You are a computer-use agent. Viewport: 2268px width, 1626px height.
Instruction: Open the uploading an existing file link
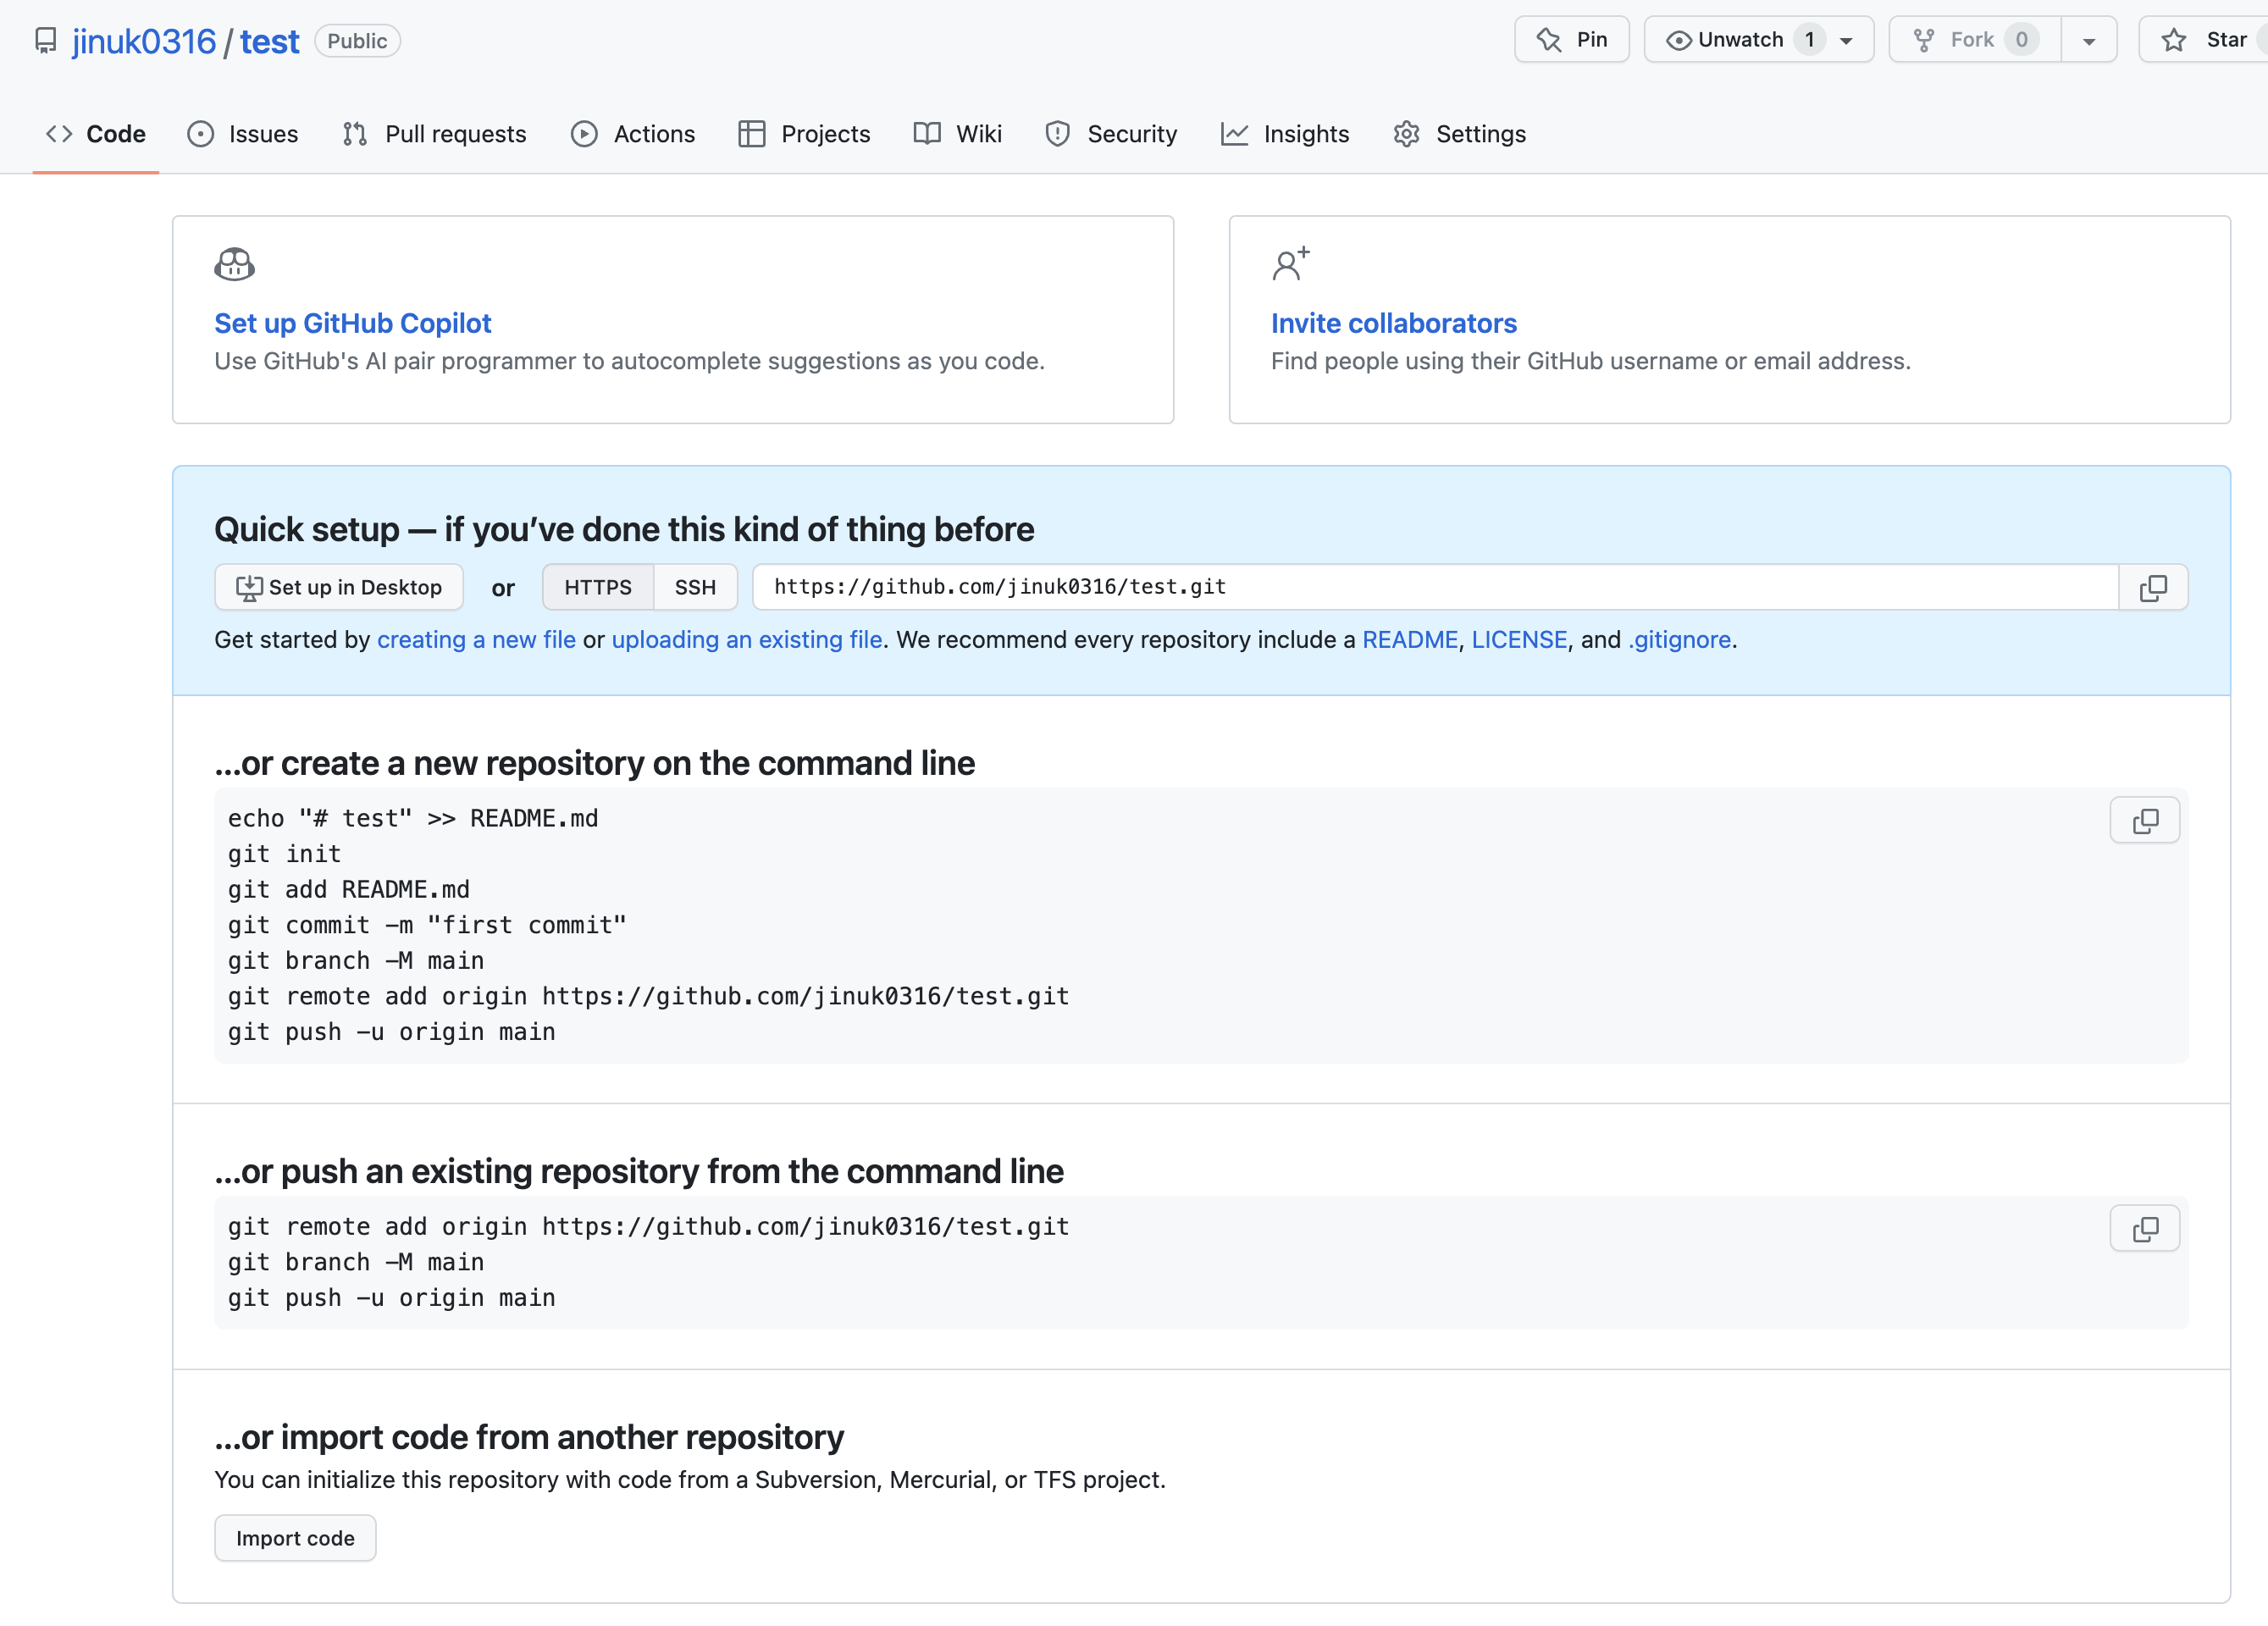[746, 640]
